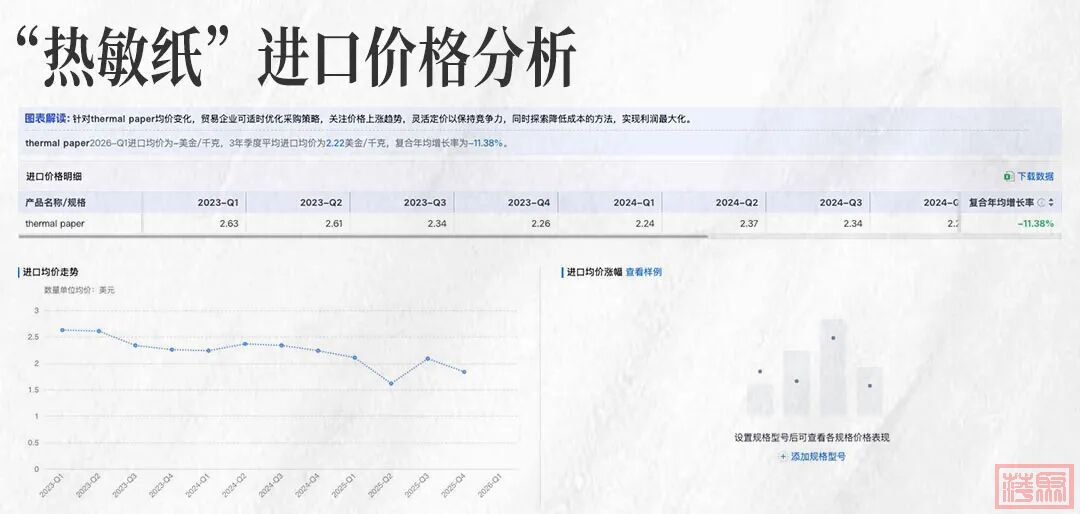This screenshot has width=1080, height=514.
Task: Click the 2023-Q1 column header
Action: coord(218,202)
